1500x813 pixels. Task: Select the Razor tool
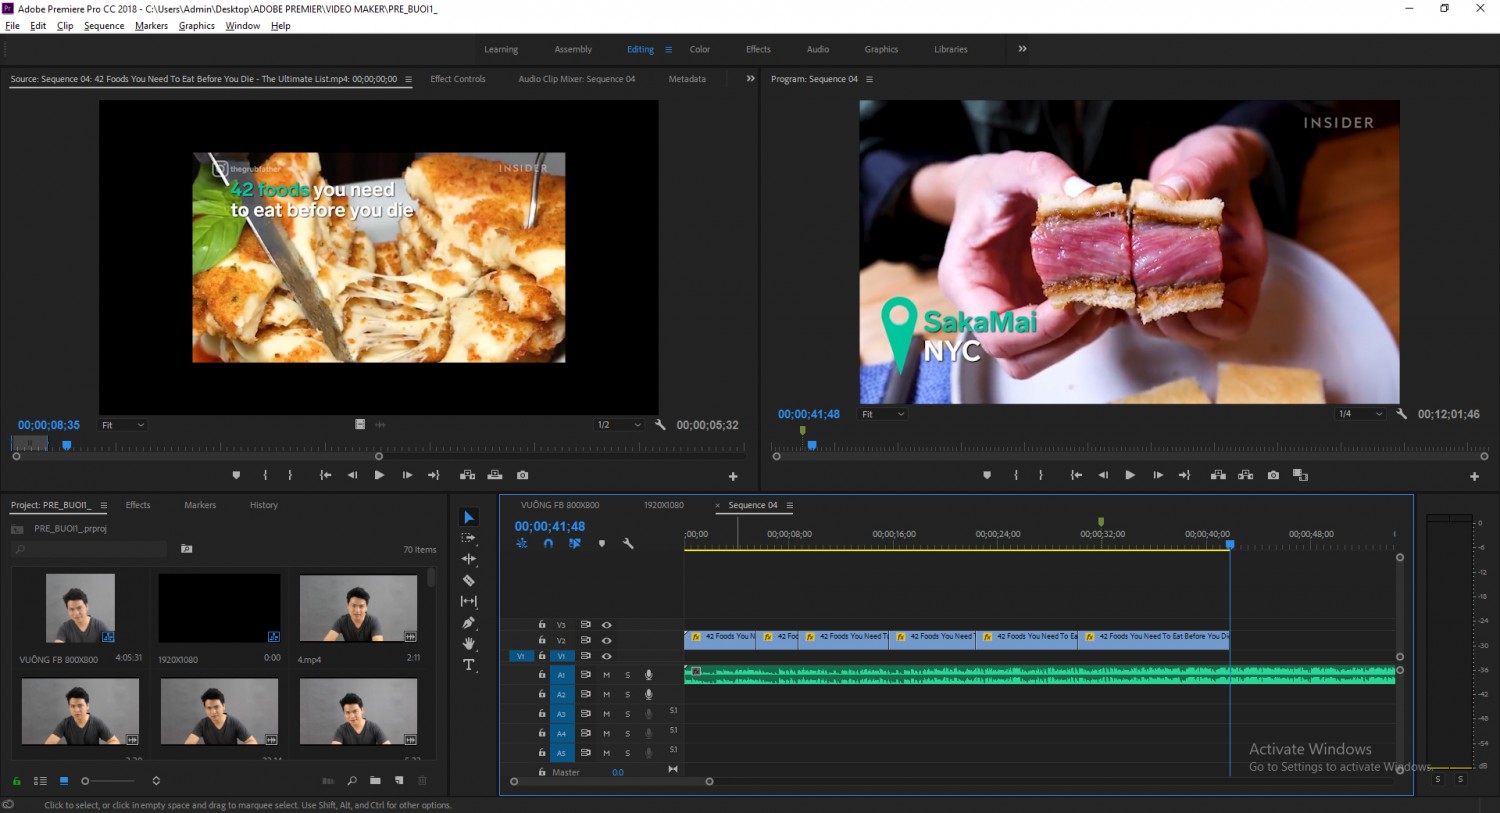click(469, 580)
